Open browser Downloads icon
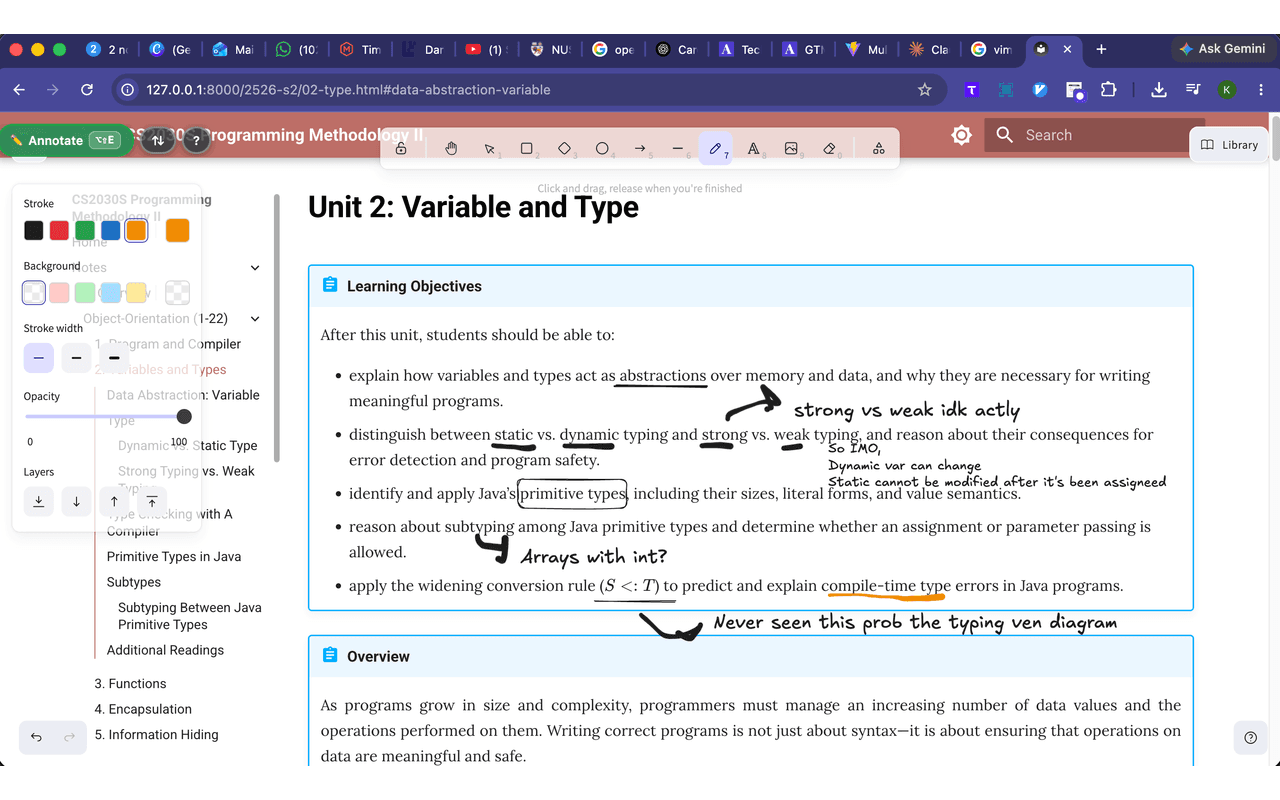Screen dimensions: 1280x800 1159,90
